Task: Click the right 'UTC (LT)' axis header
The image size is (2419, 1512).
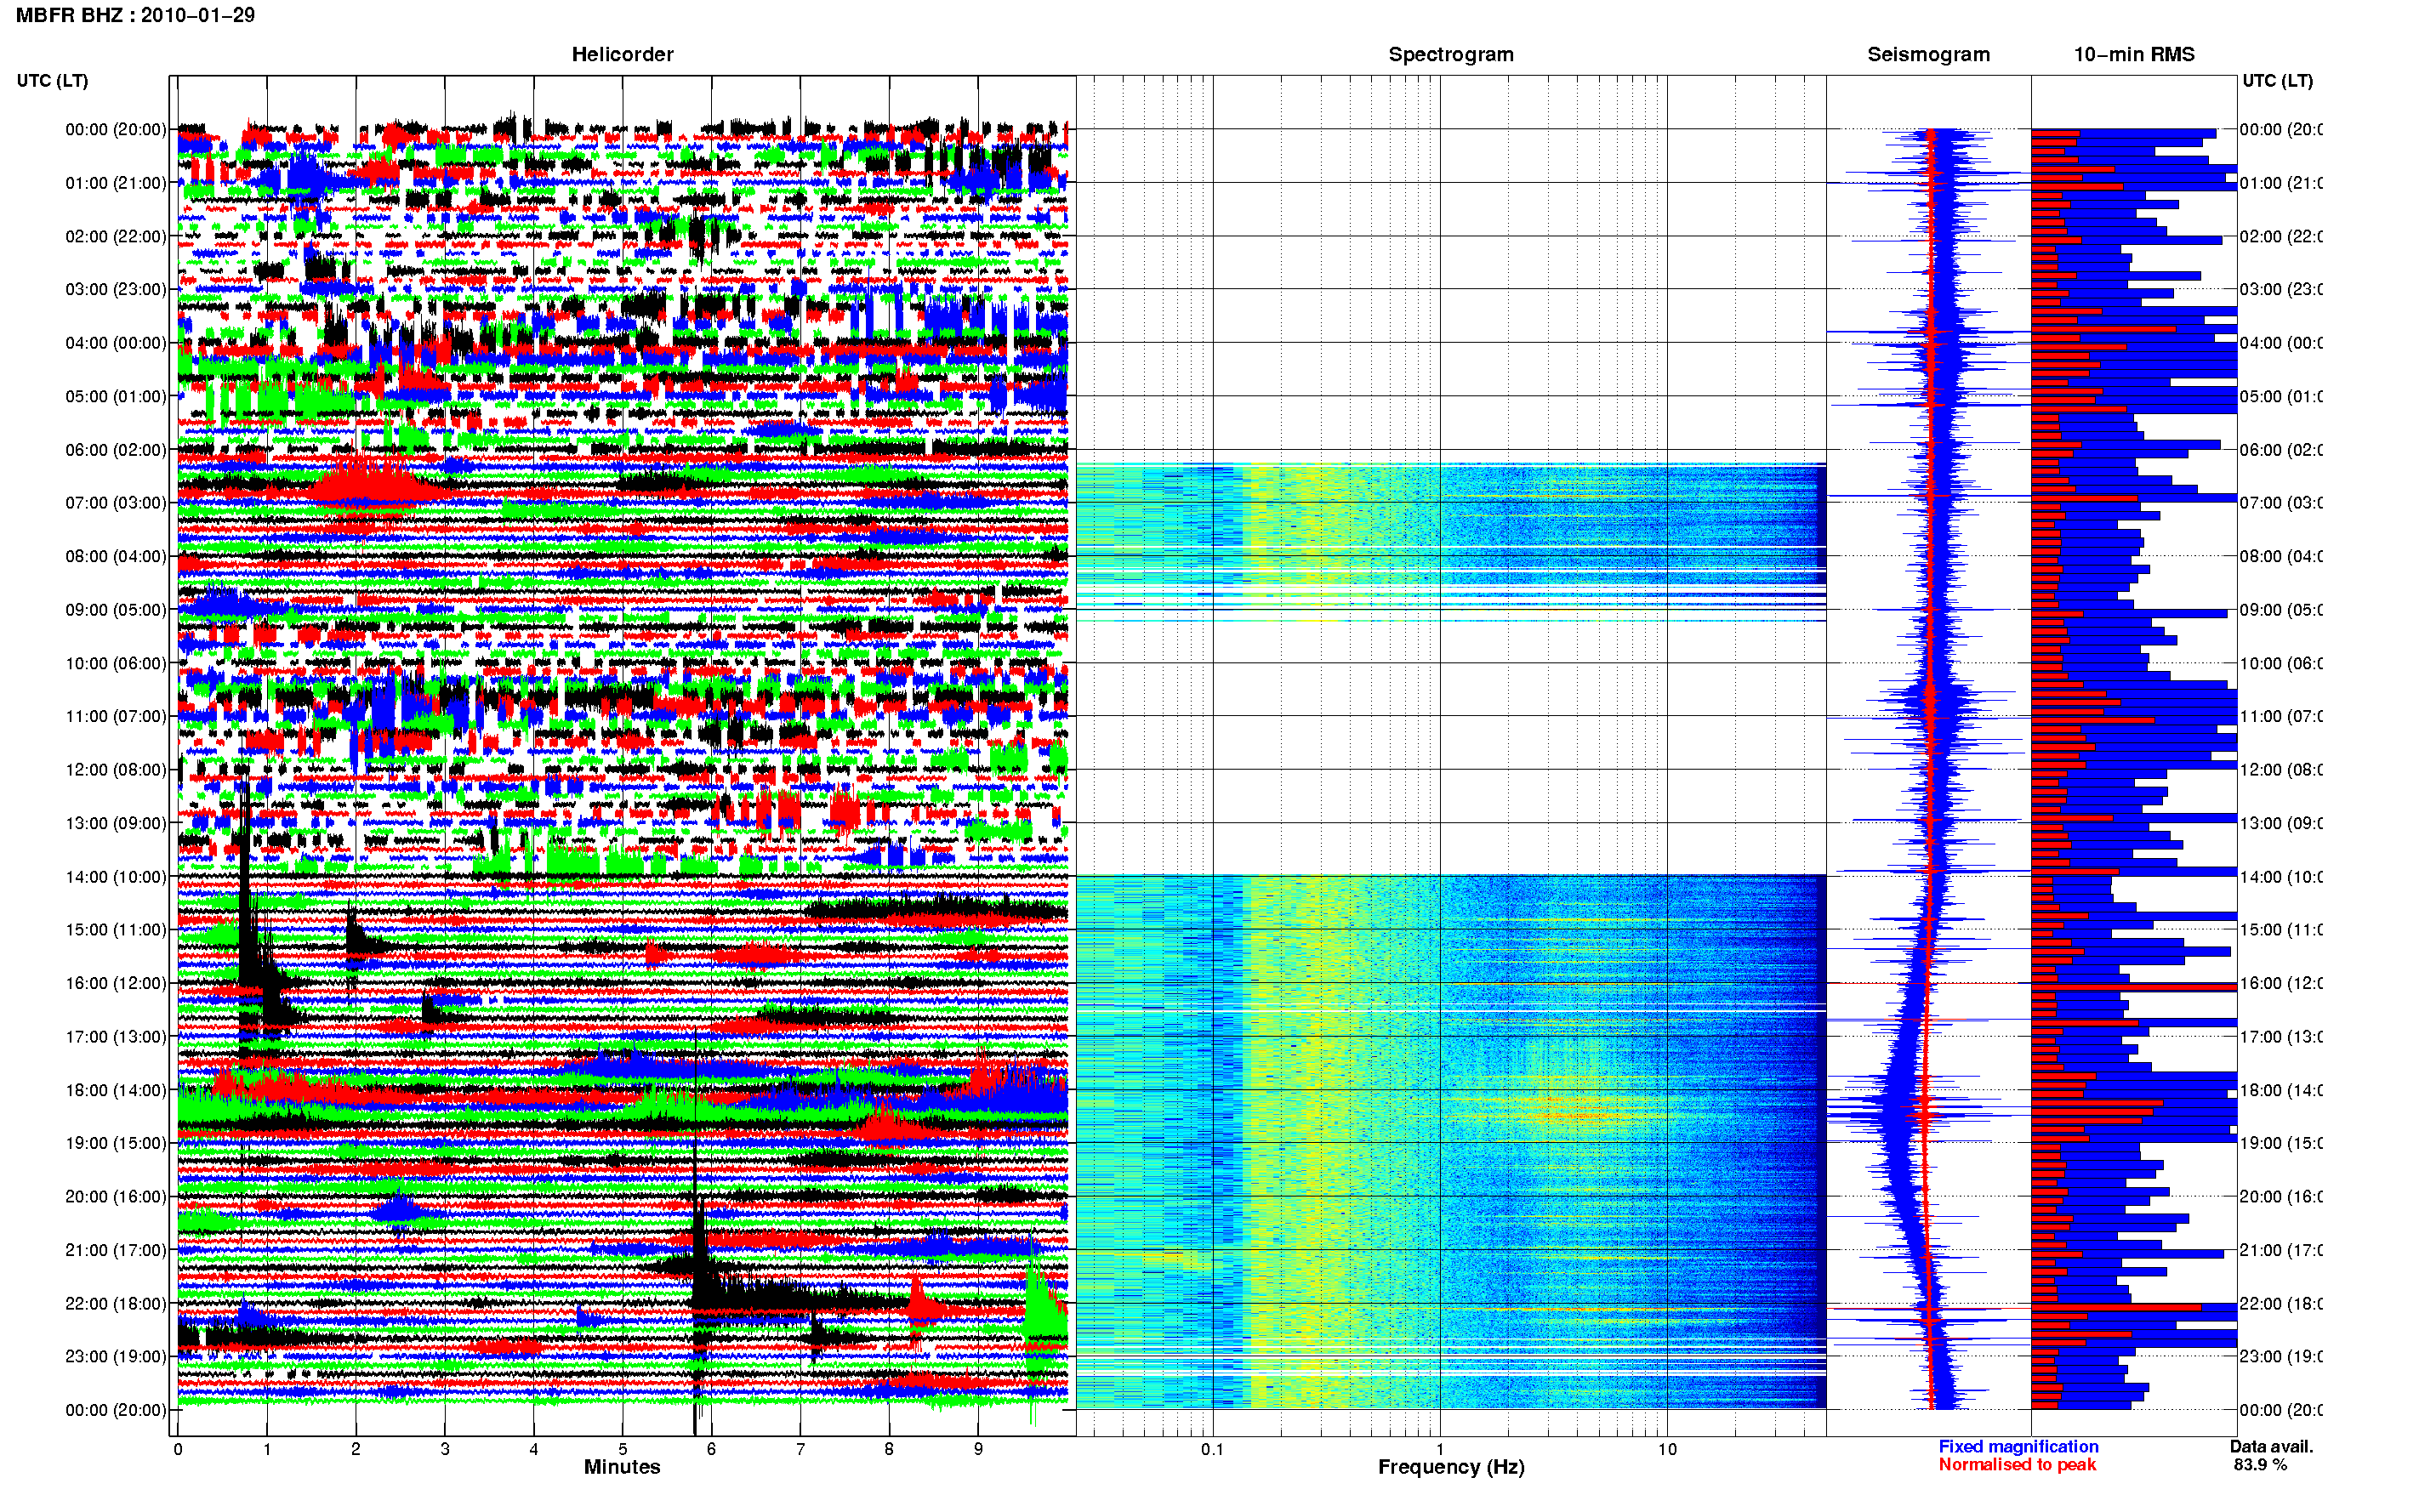Action: point(2277,80)
